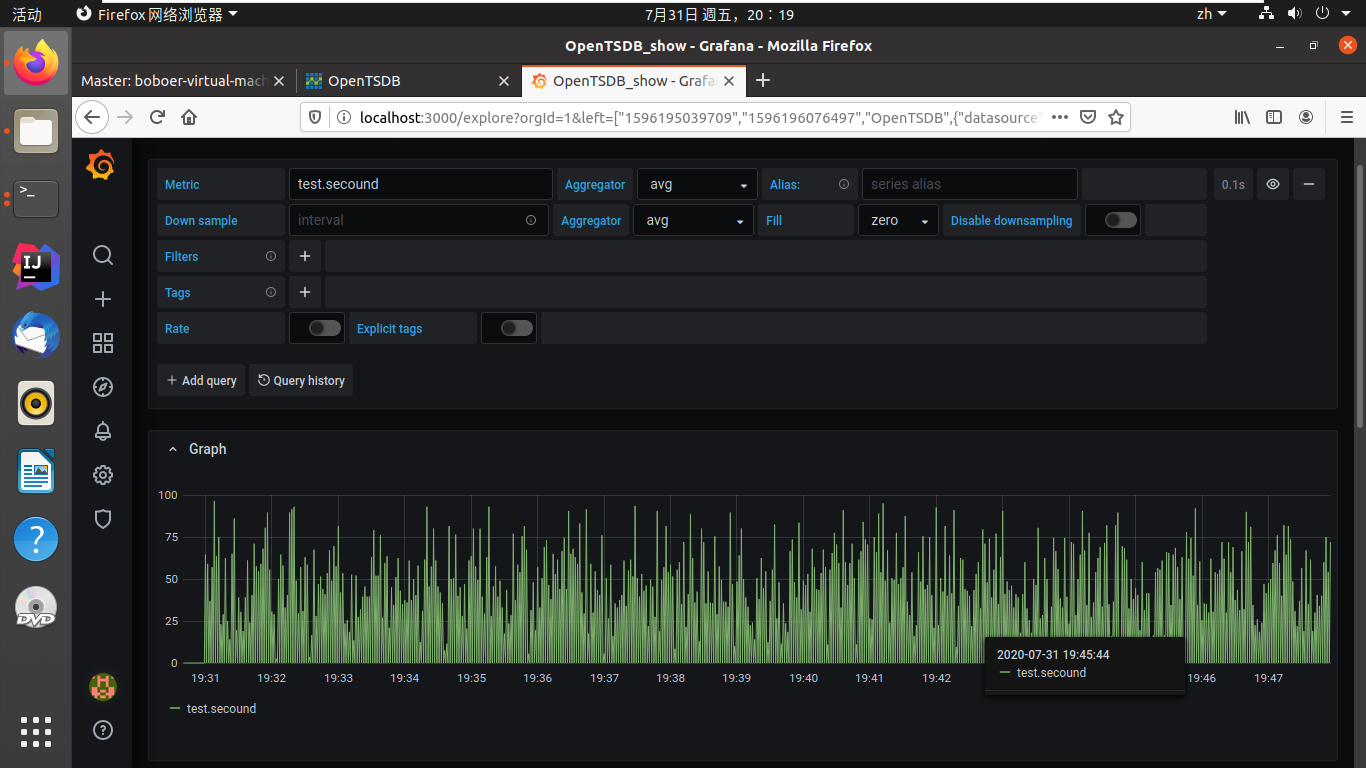Reload the page in Firefox
Viewport: 1366px width, 768px height.
[x=157, y=117]
